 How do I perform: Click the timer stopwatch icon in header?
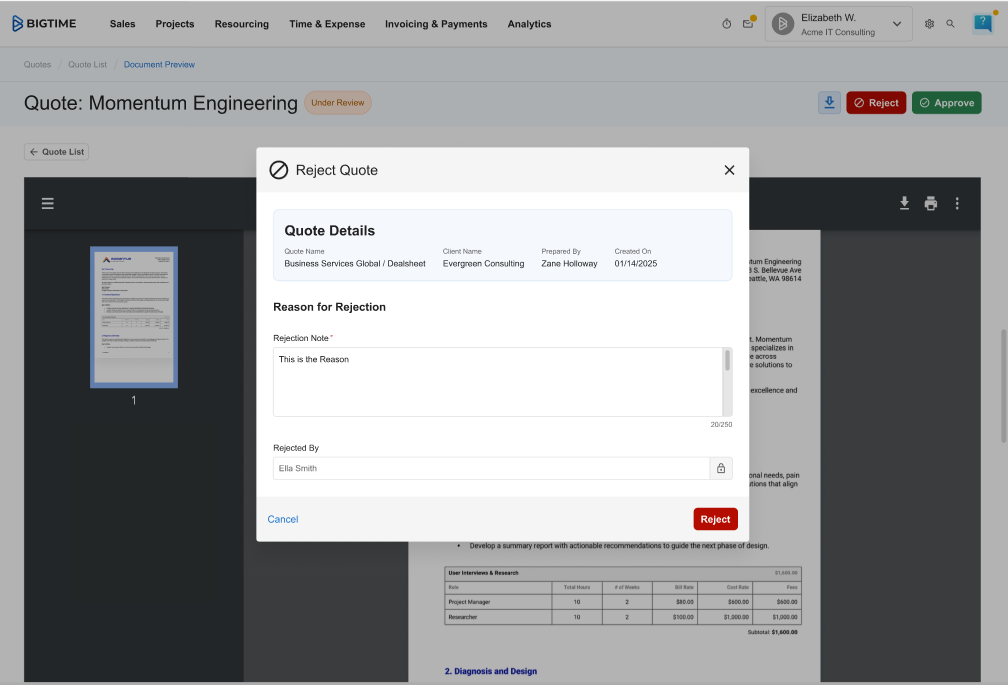(x=726, y=24)
